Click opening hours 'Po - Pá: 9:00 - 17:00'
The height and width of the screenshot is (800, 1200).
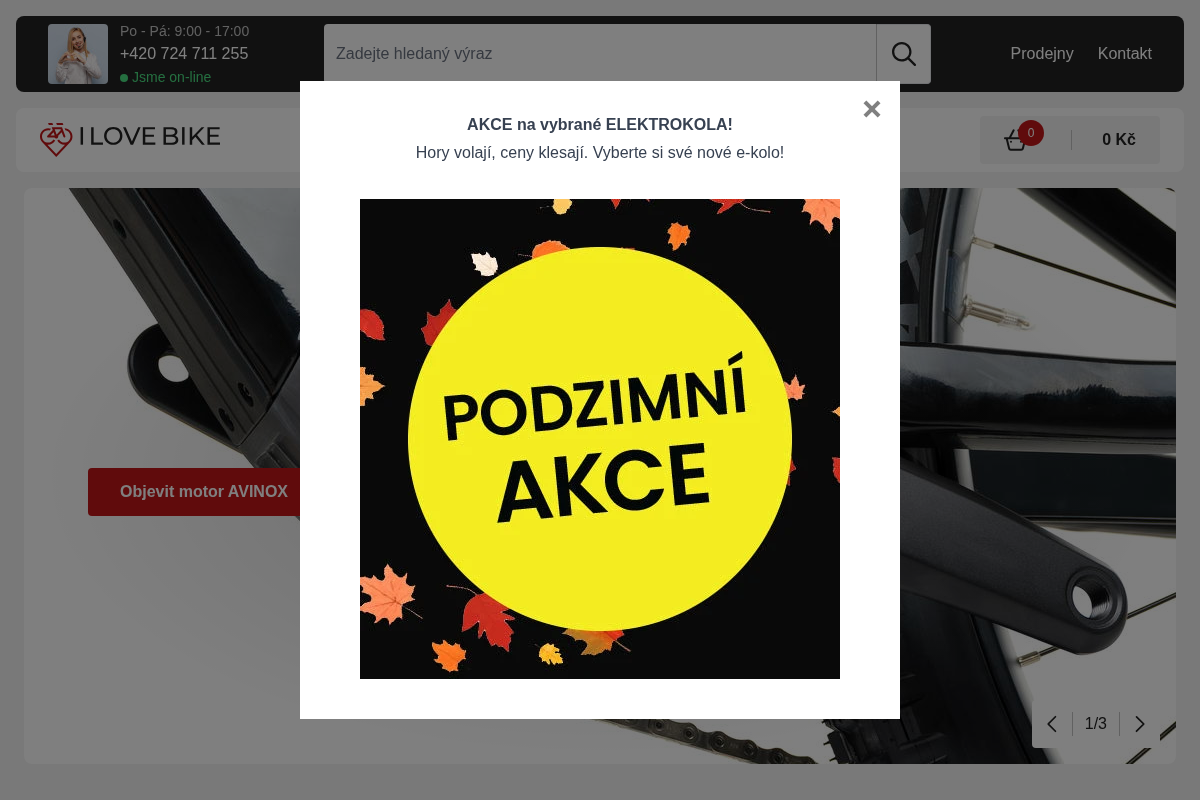click(x=184, y=31)
